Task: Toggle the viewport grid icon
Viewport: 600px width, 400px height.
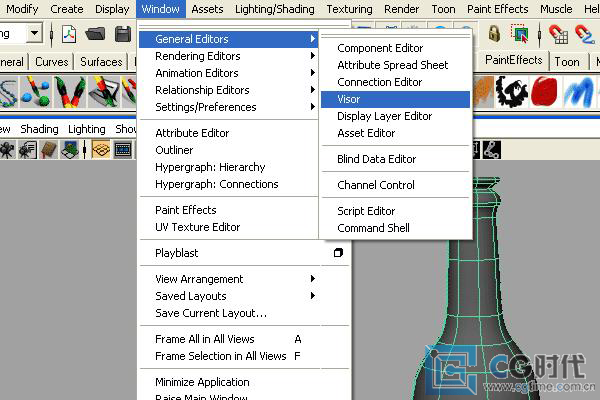Action: [x=101, y=150]
